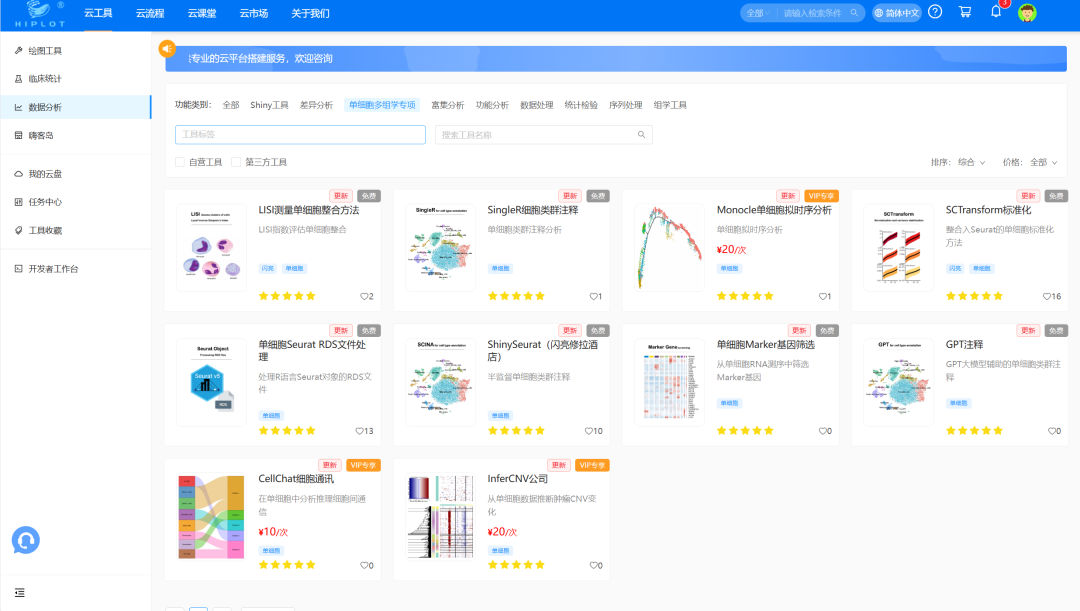Click the announcement speaker icon

coord(167,48)
